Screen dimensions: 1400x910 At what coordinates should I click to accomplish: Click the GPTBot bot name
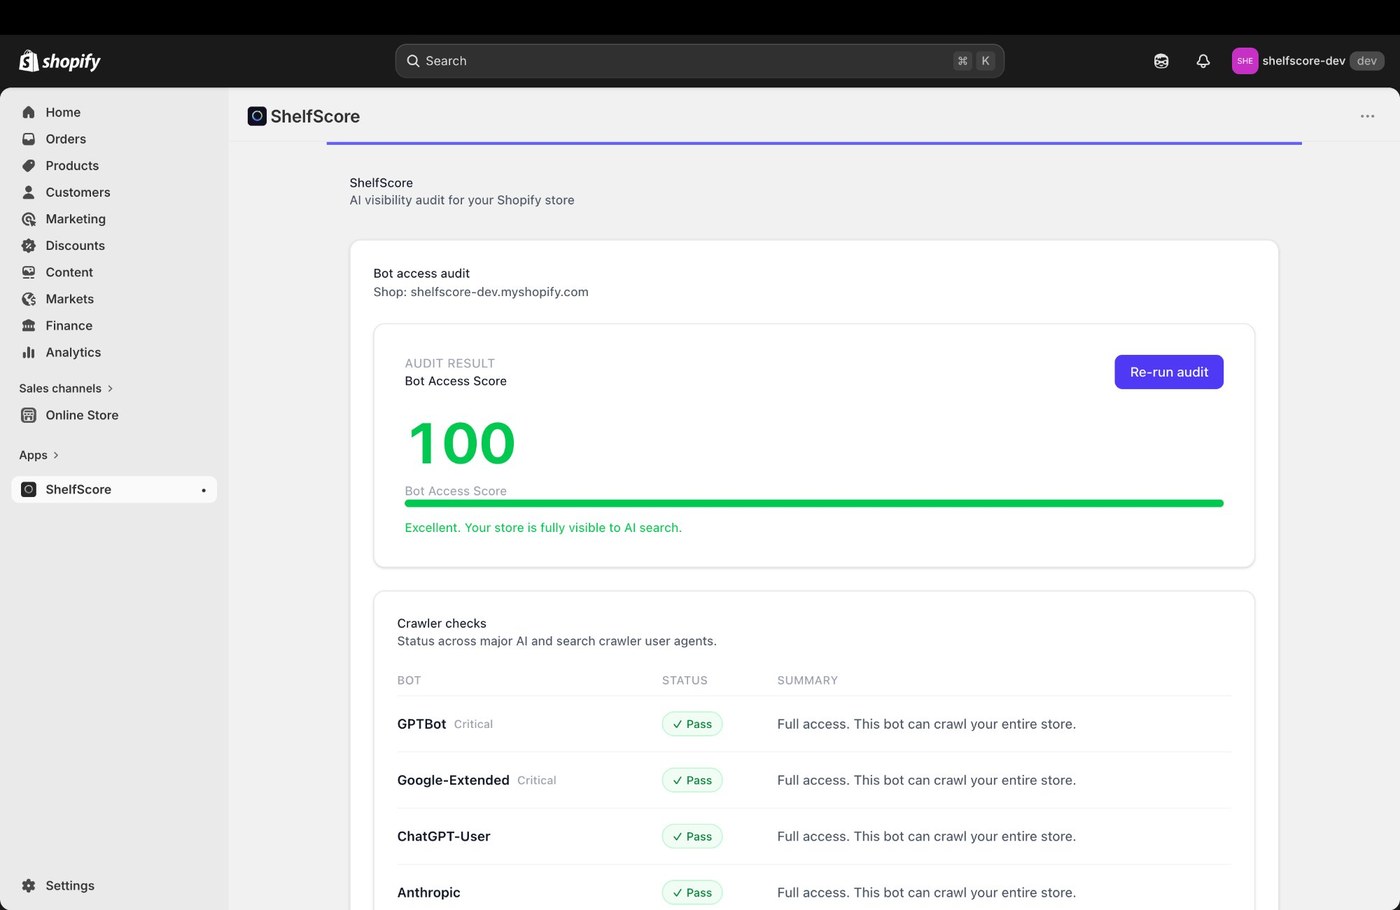point(421,724)
